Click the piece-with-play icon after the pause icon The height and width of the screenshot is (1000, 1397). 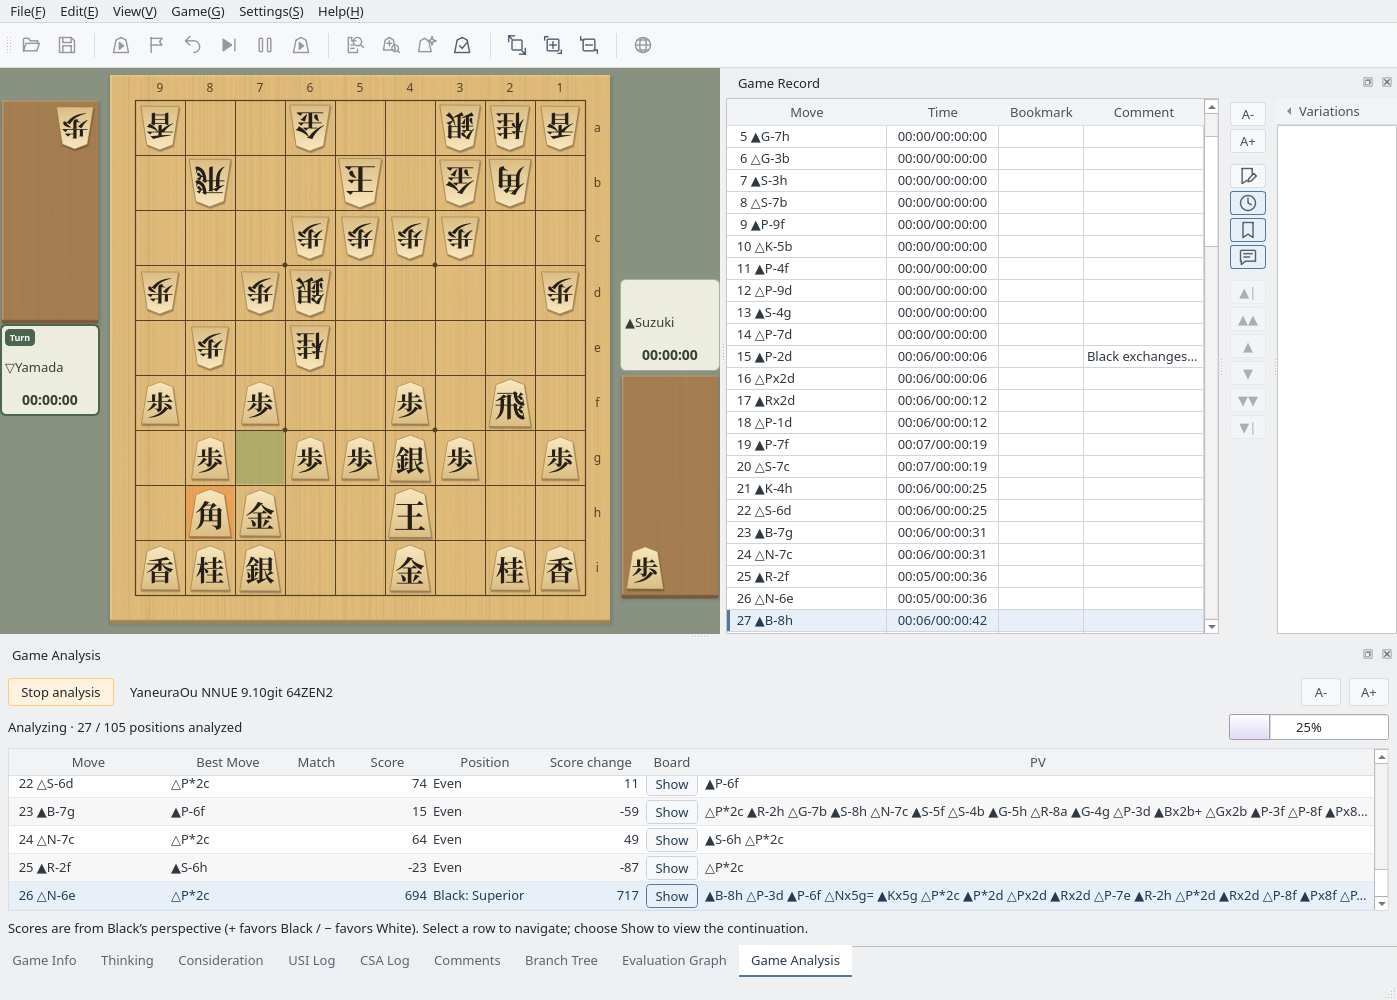point(301,45)
